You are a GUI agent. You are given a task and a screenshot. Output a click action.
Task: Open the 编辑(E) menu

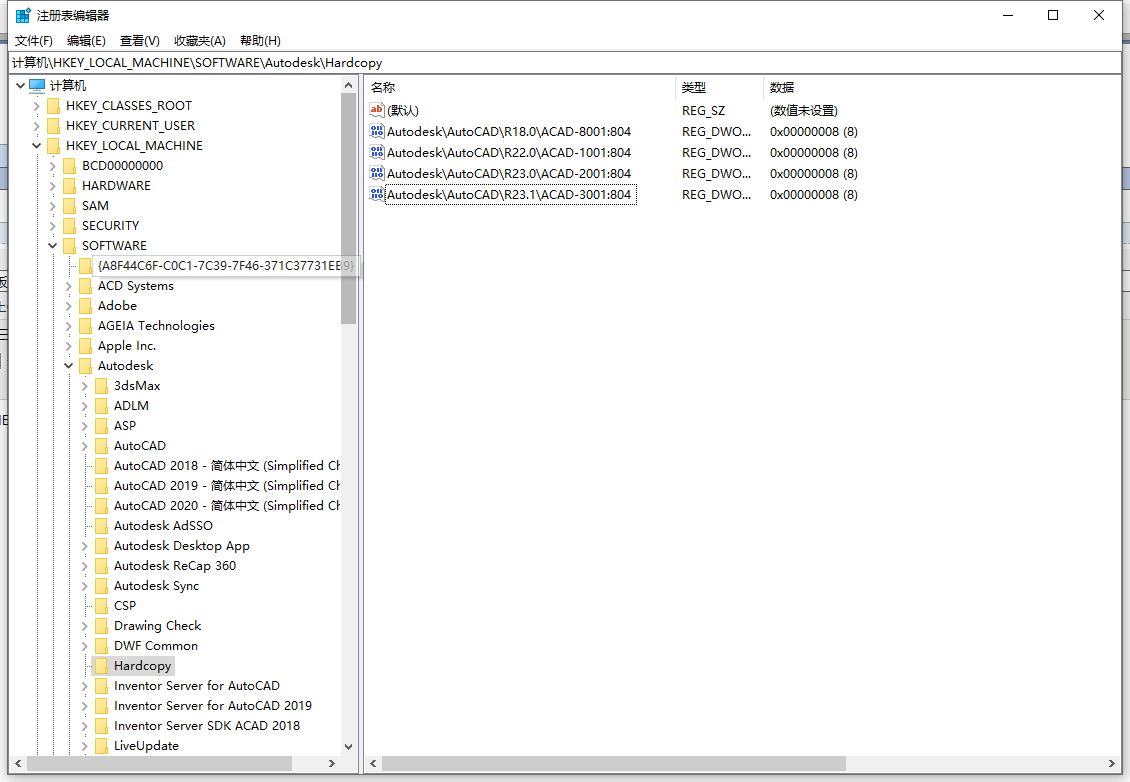(86, 40)
